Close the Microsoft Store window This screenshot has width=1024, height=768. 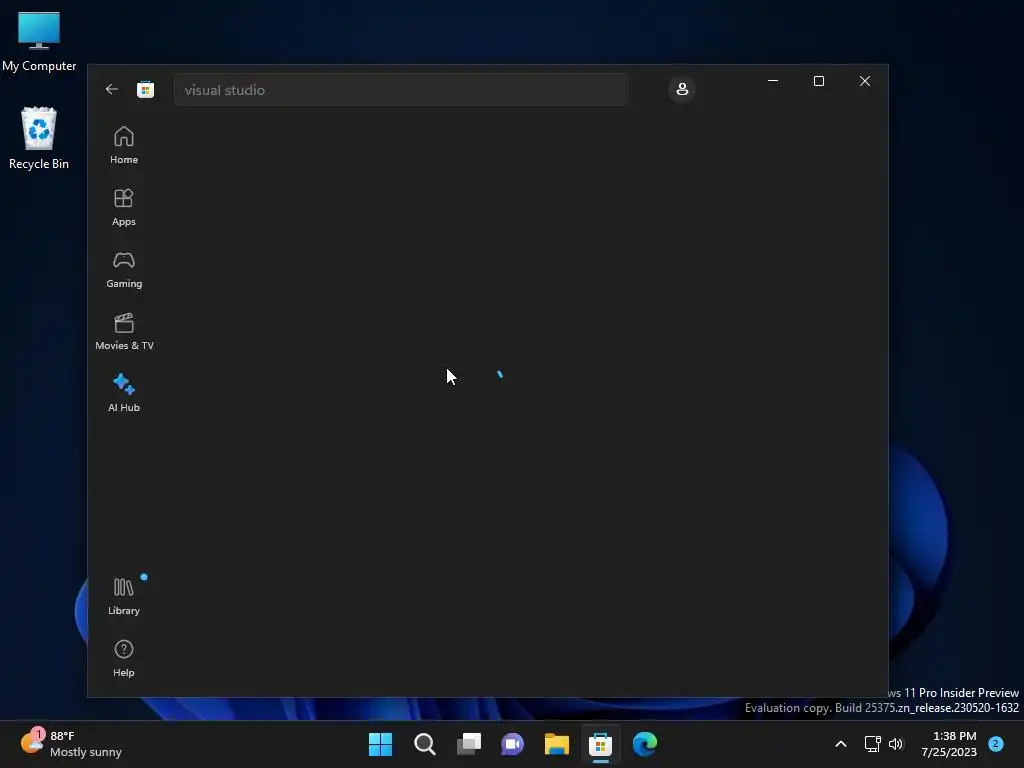pyautogui.click(x=865, y=81)
